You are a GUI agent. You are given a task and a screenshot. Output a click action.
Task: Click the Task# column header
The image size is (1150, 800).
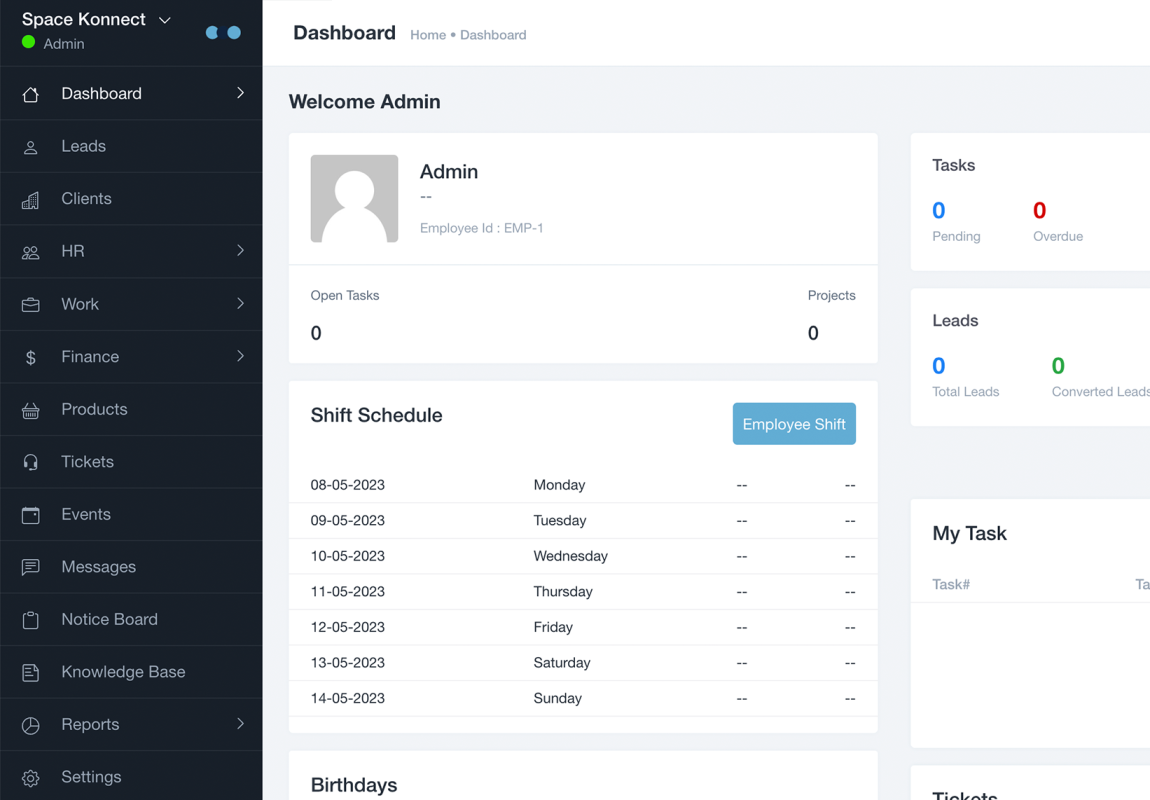(x=951, y=584)
